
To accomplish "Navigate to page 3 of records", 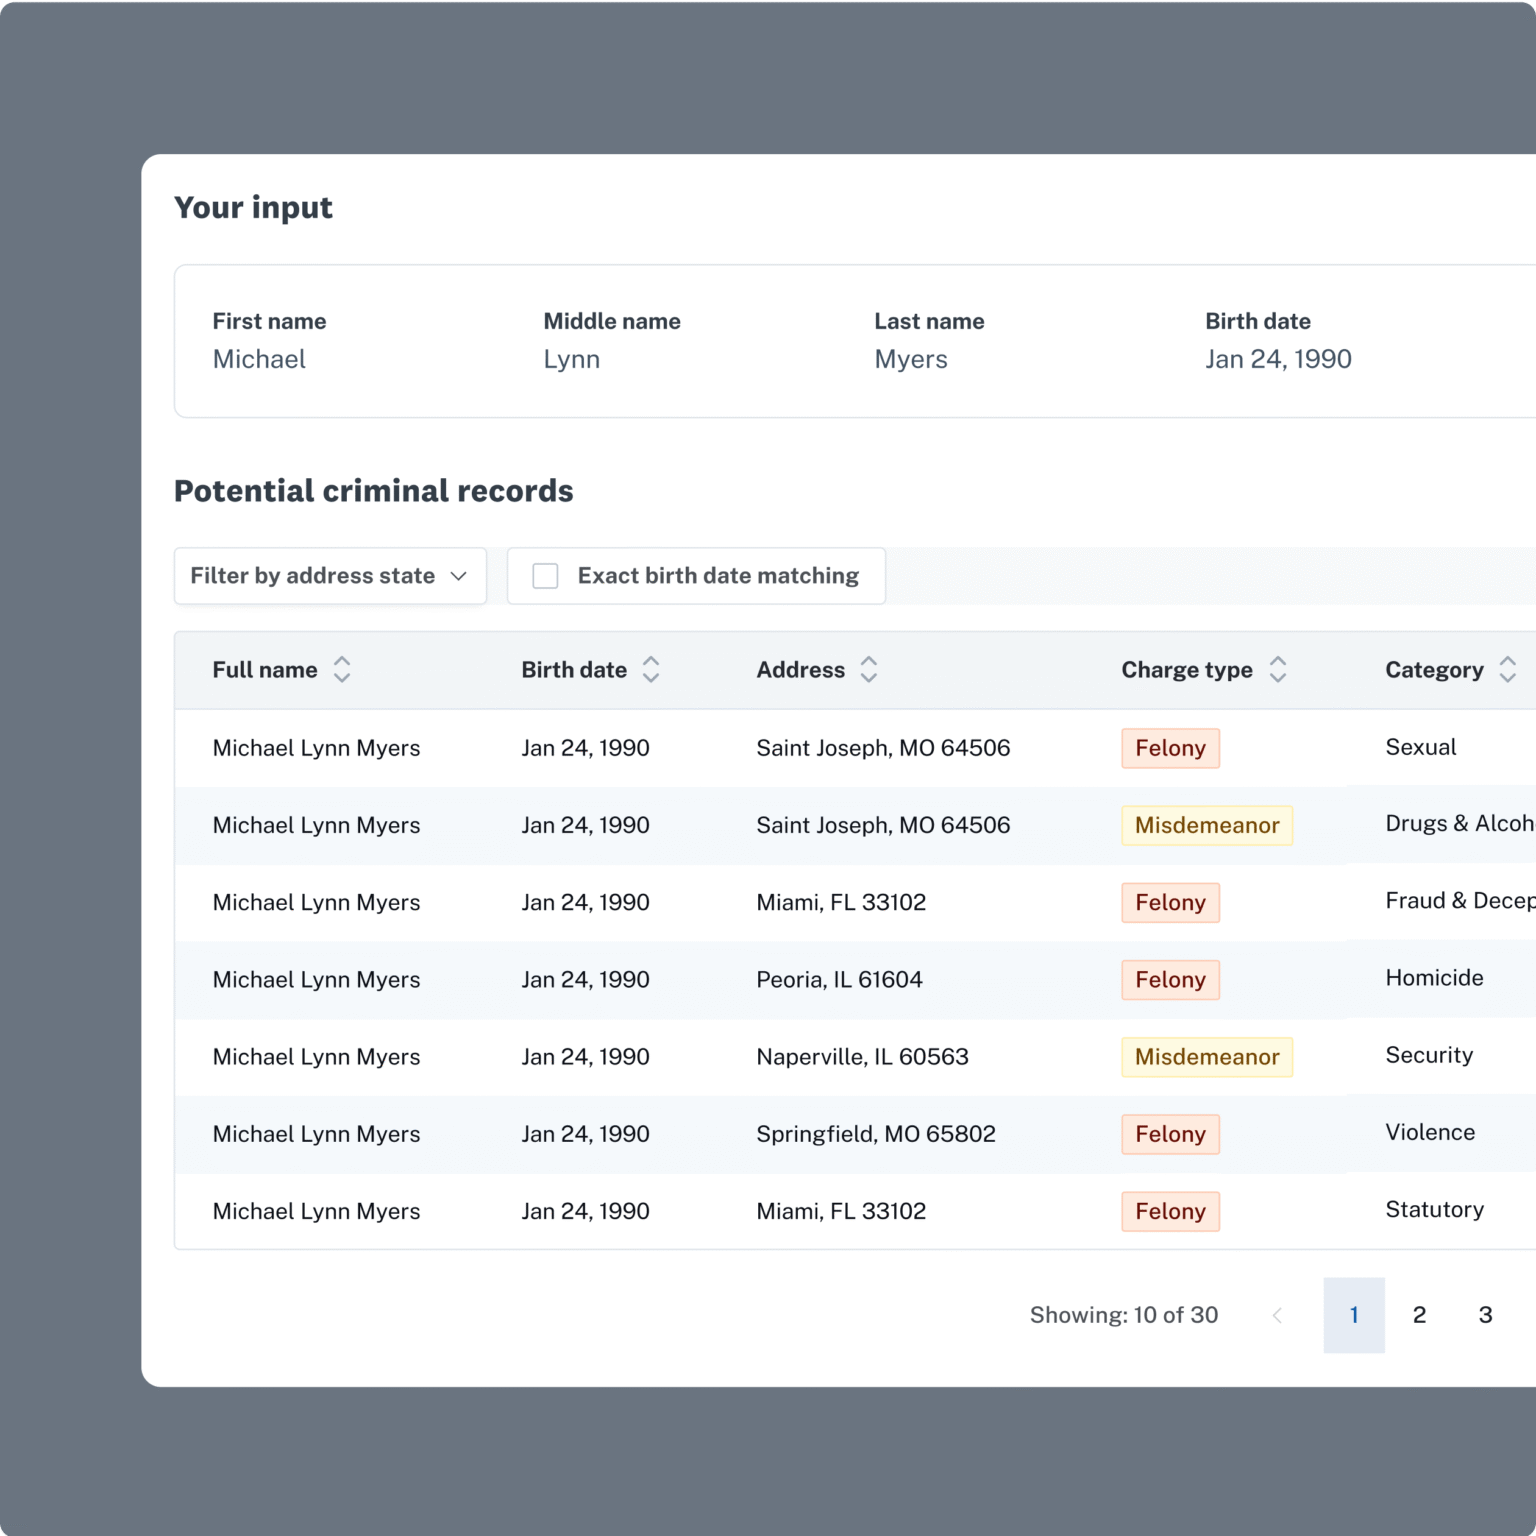I will [1485, 1315].
